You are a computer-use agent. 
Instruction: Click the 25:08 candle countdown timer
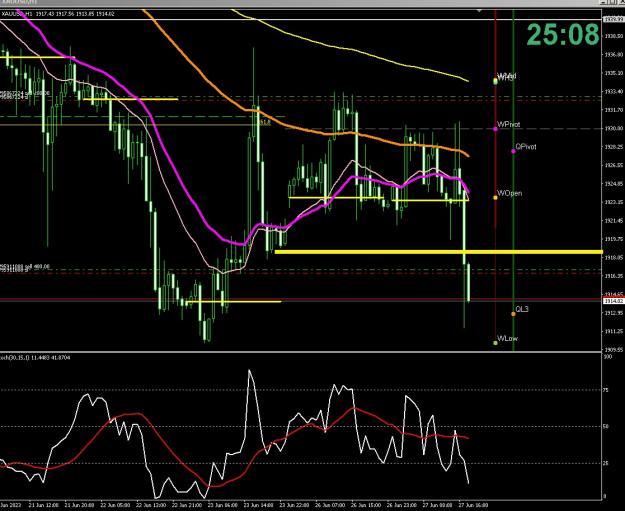tap(563, 35)
